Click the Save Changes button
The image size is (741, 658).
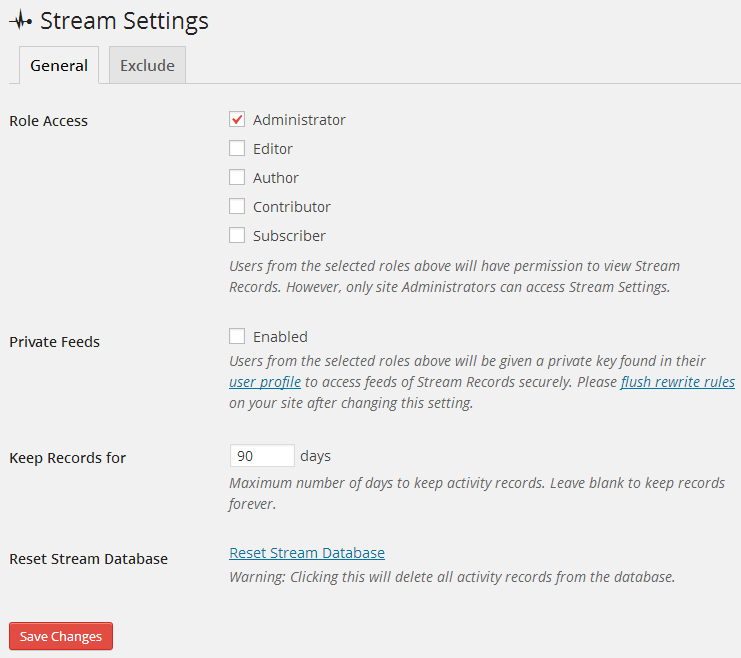click(x=61, y=636)
